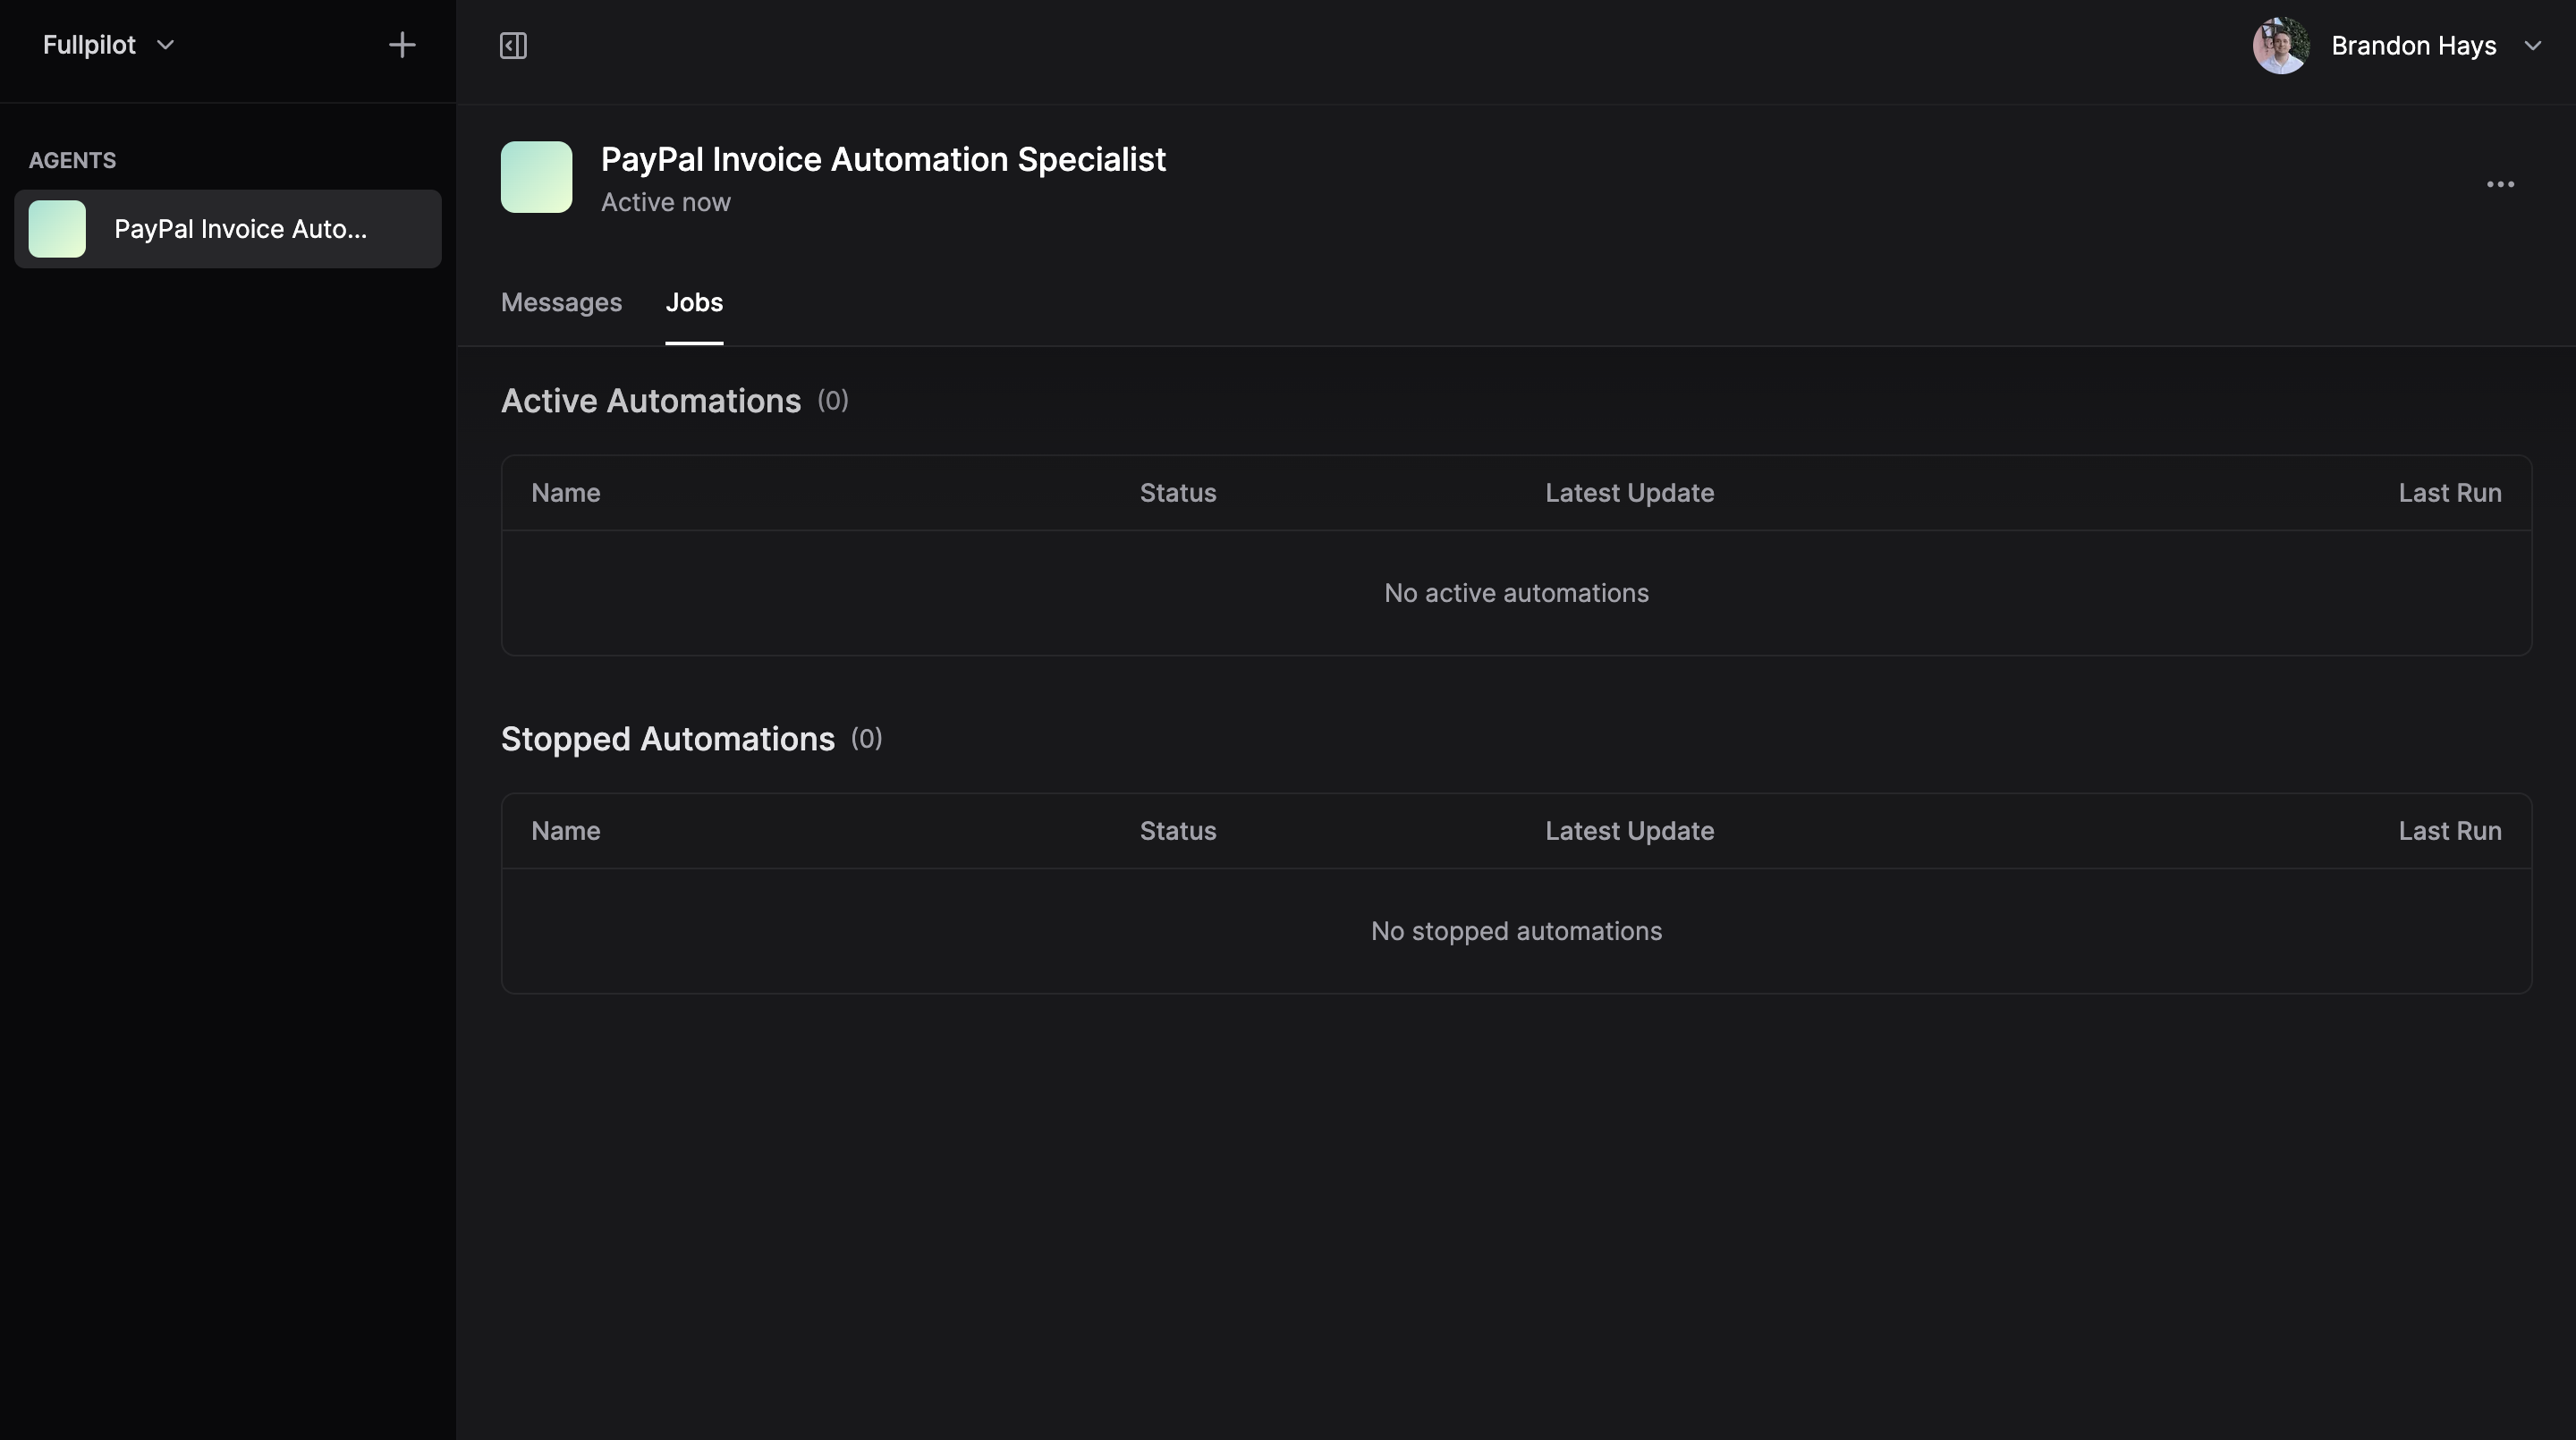Click the Brandon Hays username
The width and height of the screenshot is (2576, 1440).
[x=2413, y=46]
